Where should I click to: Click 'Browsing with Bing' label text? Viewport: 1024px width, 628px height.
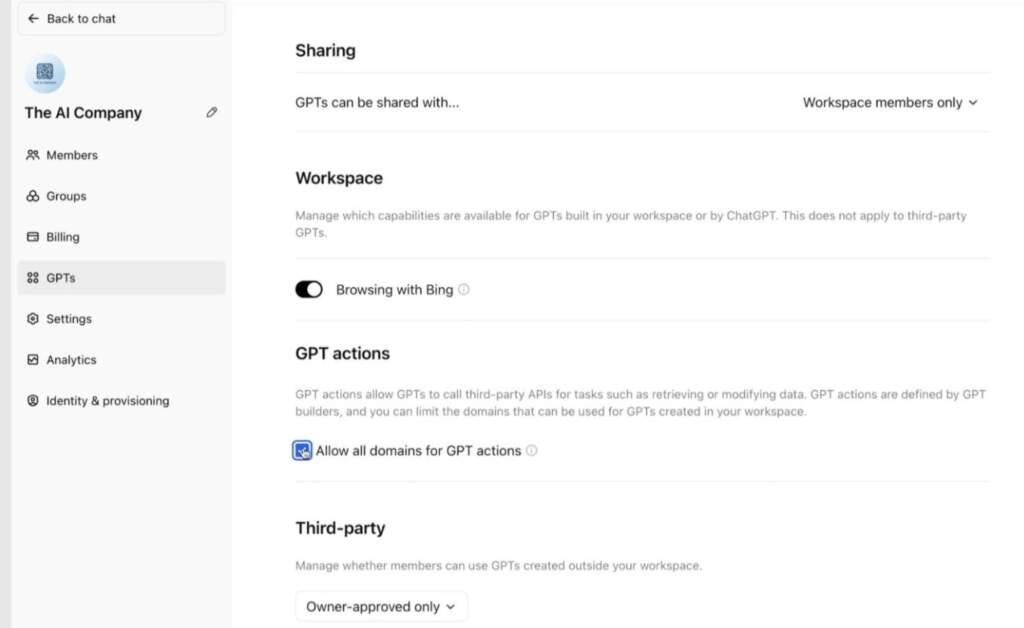(394, 290)
